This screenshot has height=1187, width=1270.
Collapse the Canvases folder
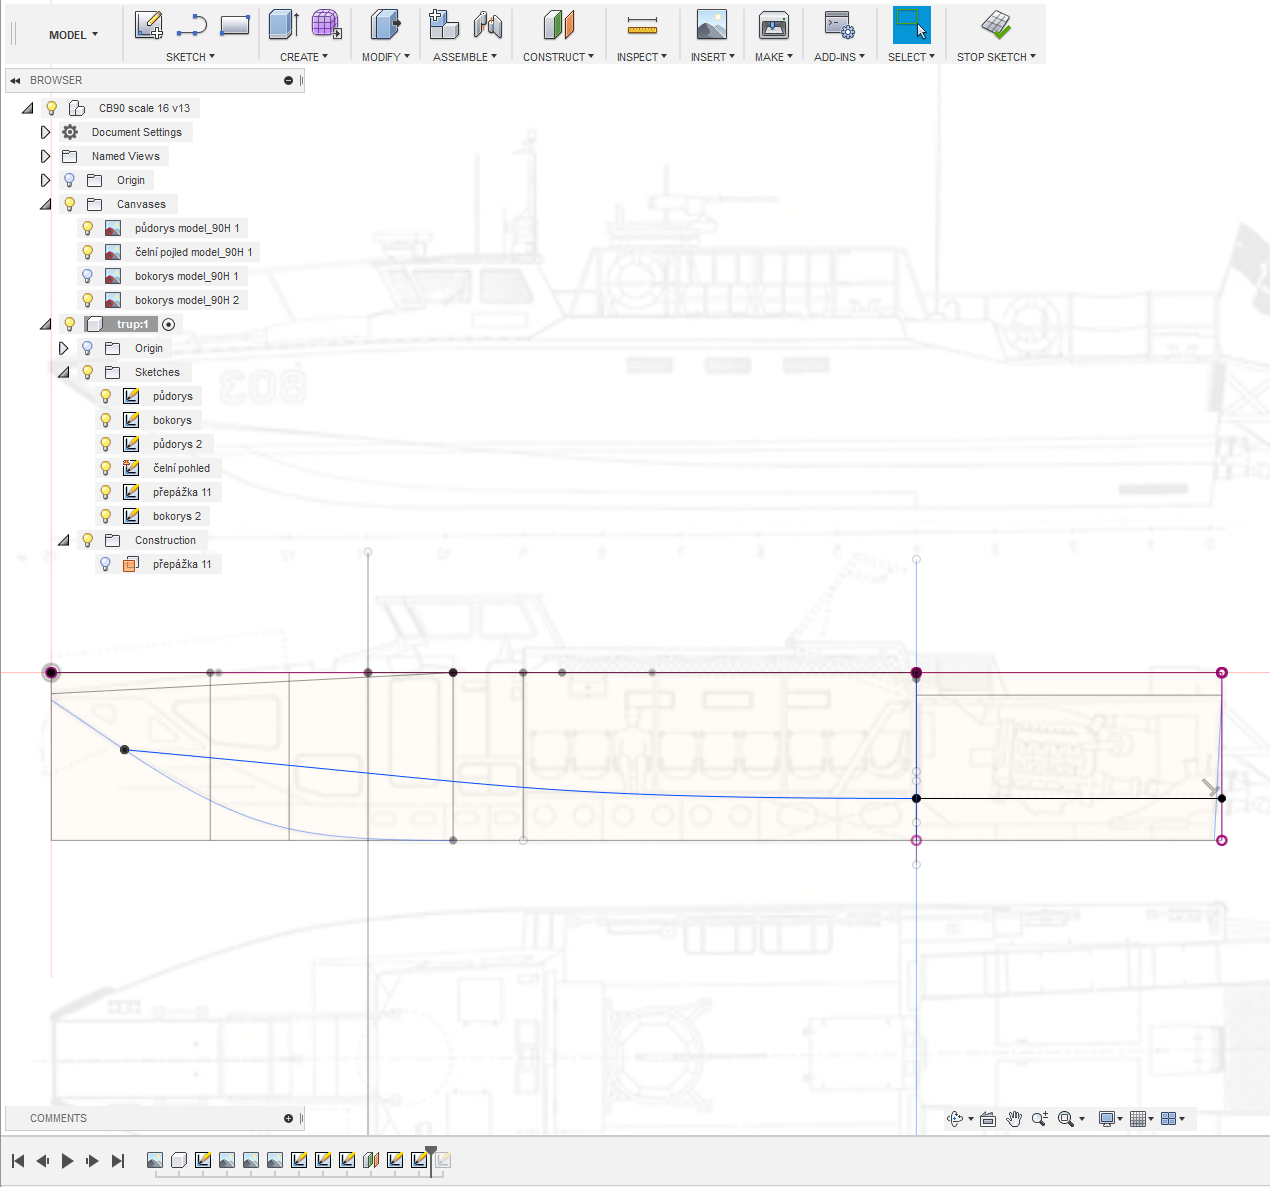45,204
